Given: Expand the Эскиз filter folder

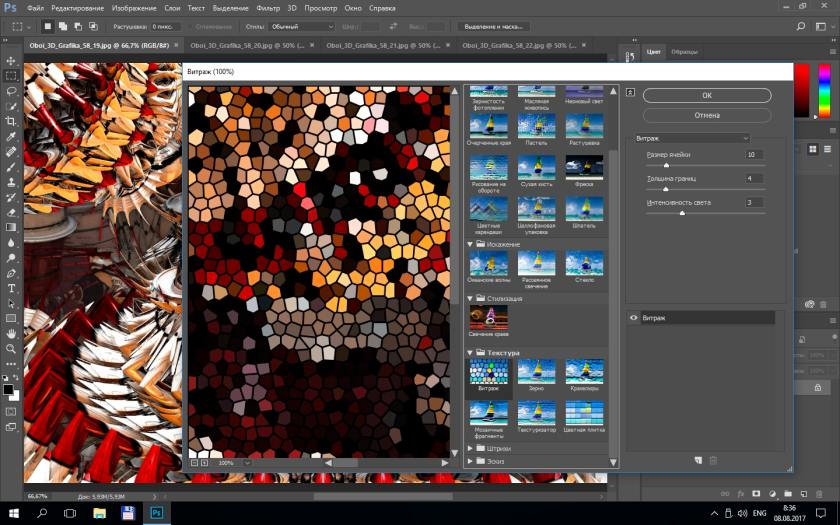Looking at the screenshot, I should coord(470,461).
